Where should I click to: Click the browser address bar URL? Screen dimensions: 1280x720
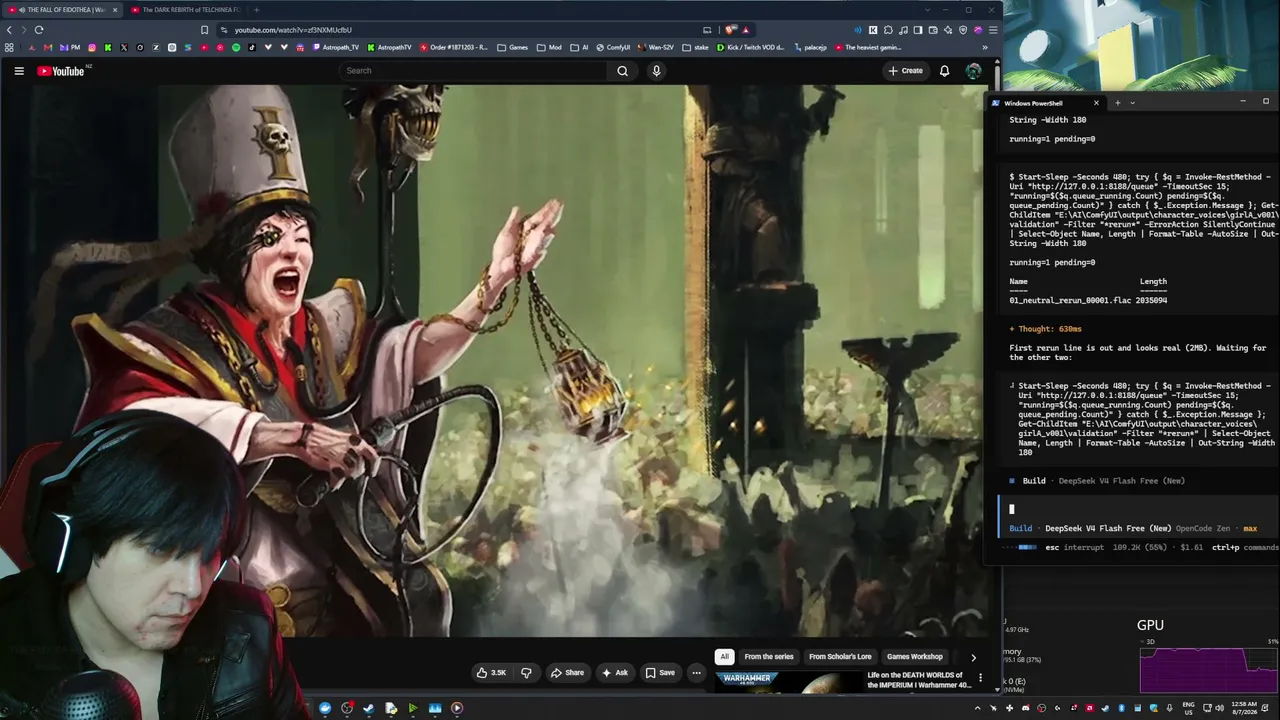pos(293,30)
